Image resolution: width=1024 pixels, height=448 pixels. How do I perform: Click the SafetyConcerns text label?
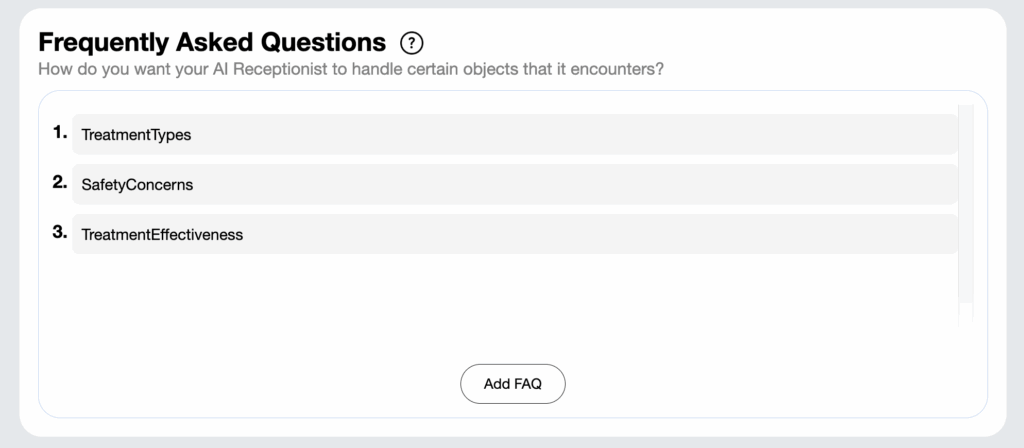(137, 185)
